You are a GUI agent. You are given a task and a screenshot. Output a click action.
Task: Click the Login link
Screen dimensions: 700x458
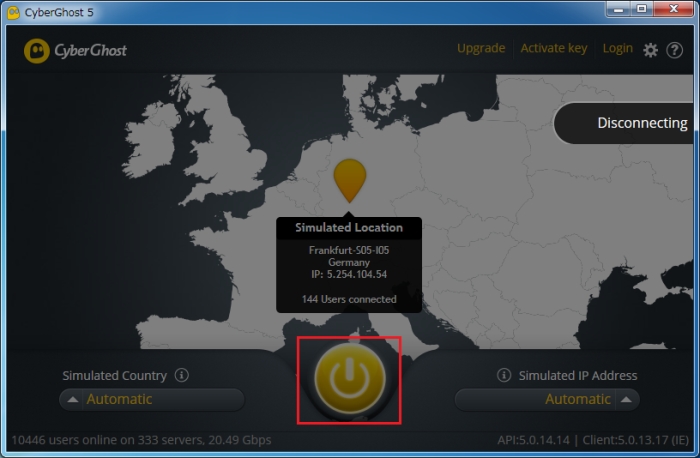617,48
